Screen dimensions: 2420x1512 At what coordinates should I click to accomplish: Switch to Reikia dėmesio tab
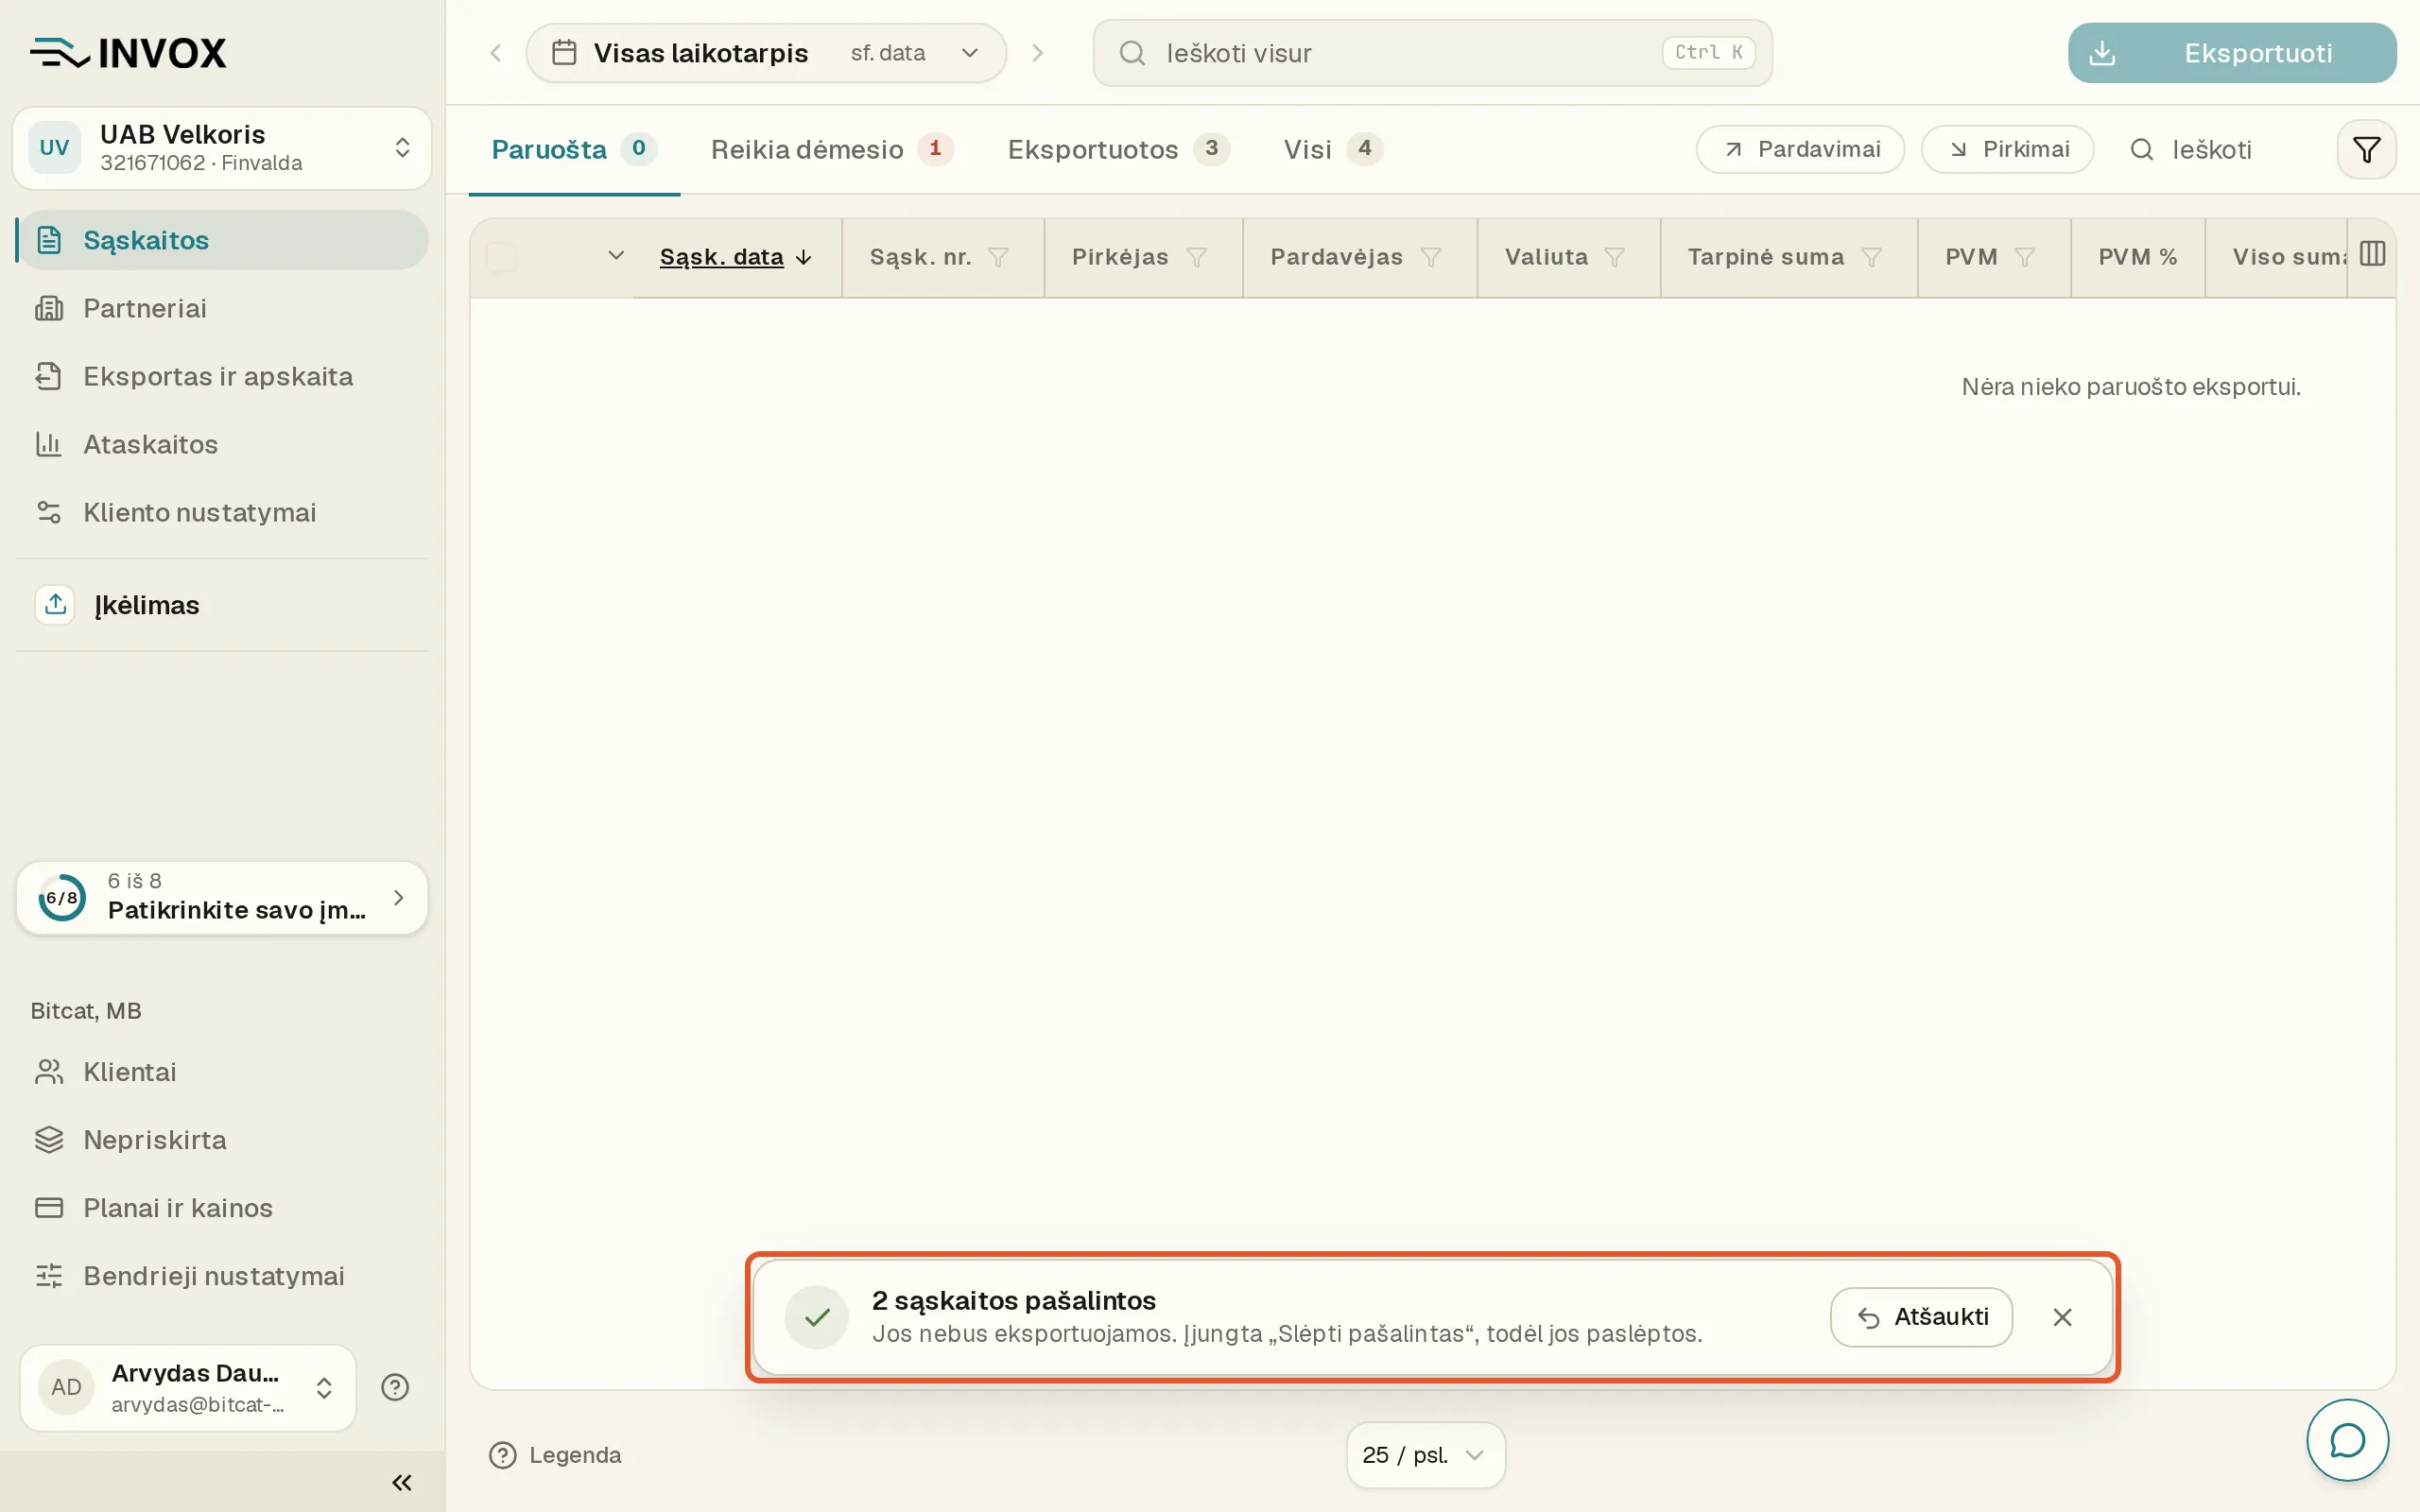click(832, 150)
